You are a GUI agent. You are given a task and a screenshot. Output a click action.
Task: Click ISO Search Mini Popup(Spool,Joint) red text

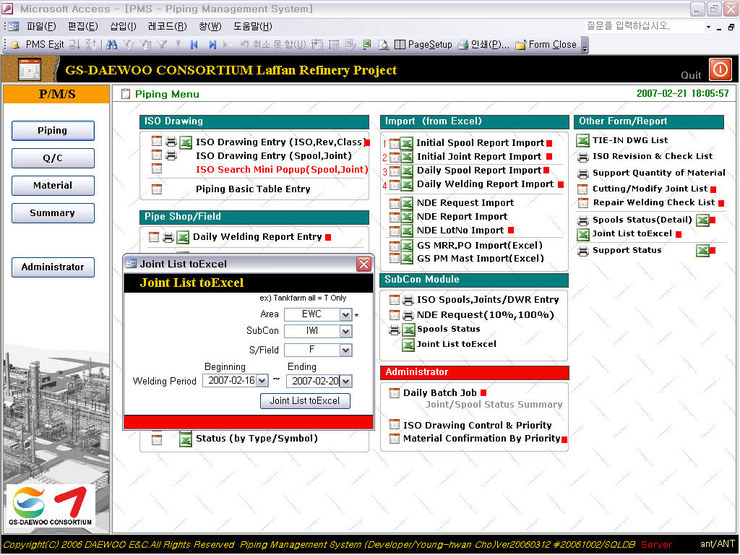[282, 169]
